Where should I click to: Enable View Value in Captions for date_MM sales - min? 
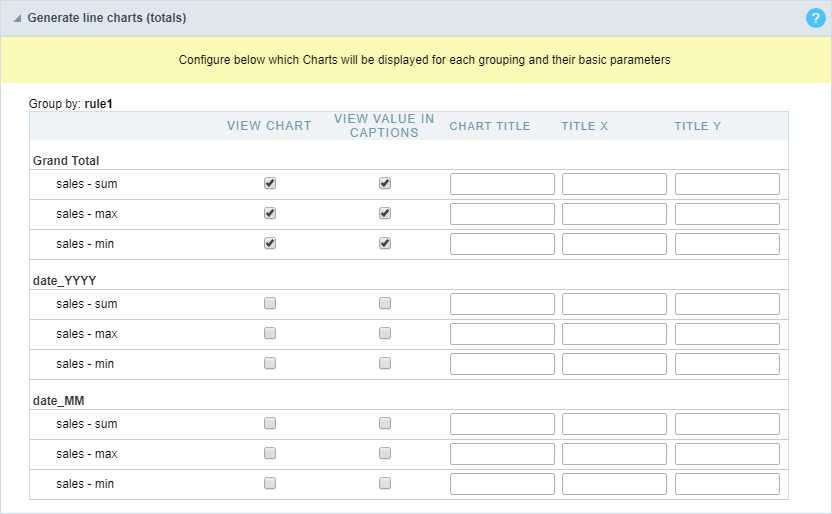[385, 483]
